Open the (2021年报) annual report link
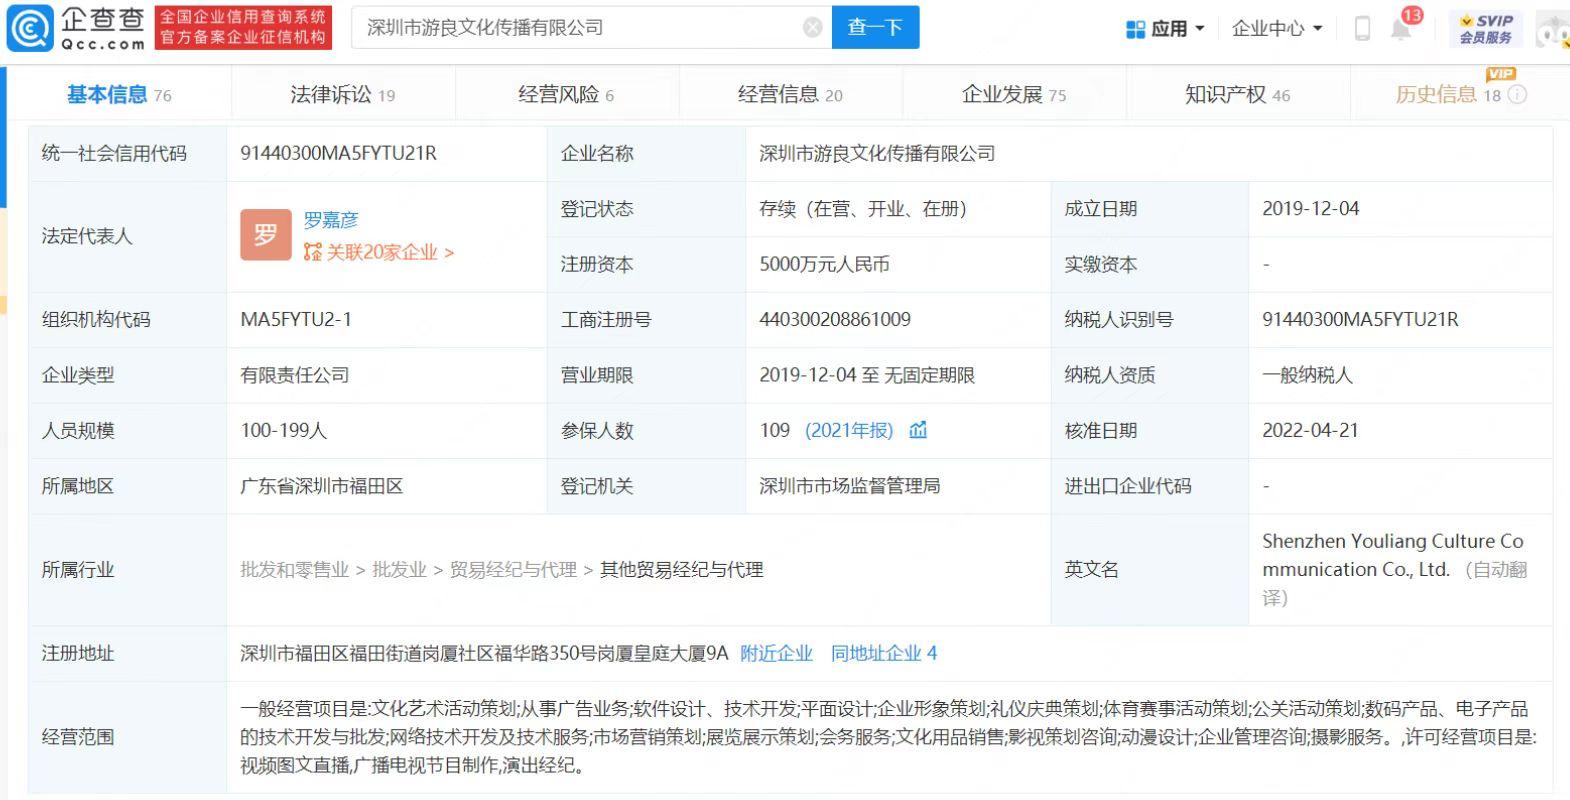Image resolution: width=1570 pixels, height=800 pixels. pos(849,430)
